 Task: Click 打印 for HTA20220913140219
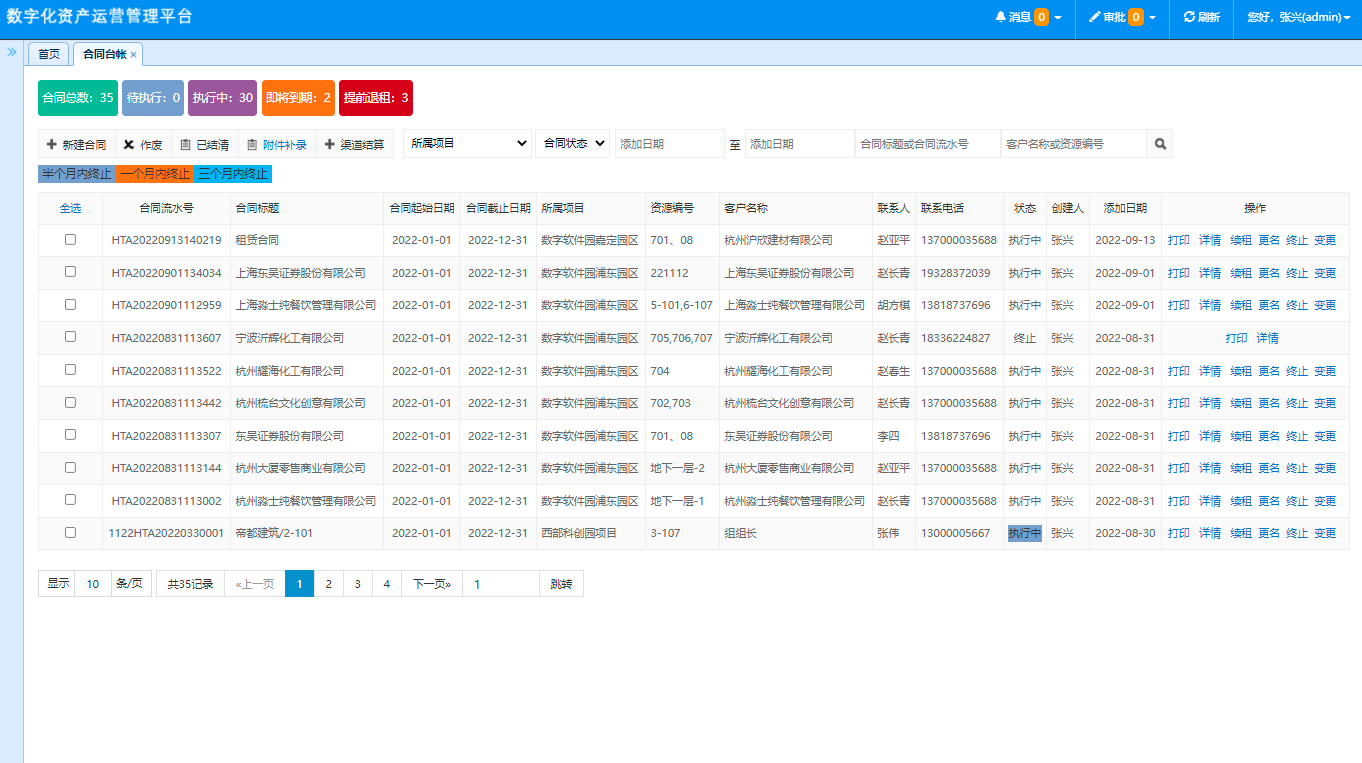click(1179, 240)
